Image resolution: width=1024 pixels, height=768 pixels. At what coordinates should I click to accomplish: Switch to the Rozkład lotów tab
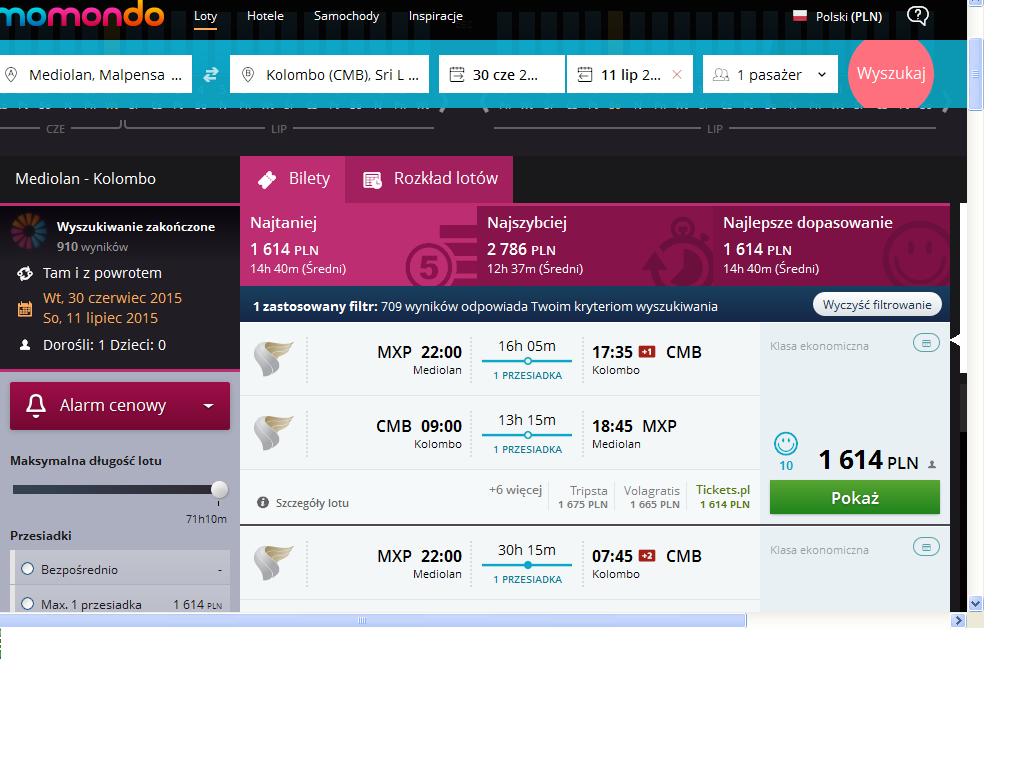[x=430, y=179]
